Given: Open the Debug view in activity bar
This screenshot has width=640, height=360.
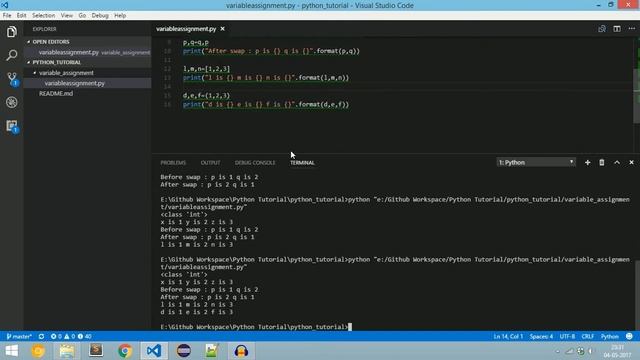Looking at the screenshot, I should 11,102.
